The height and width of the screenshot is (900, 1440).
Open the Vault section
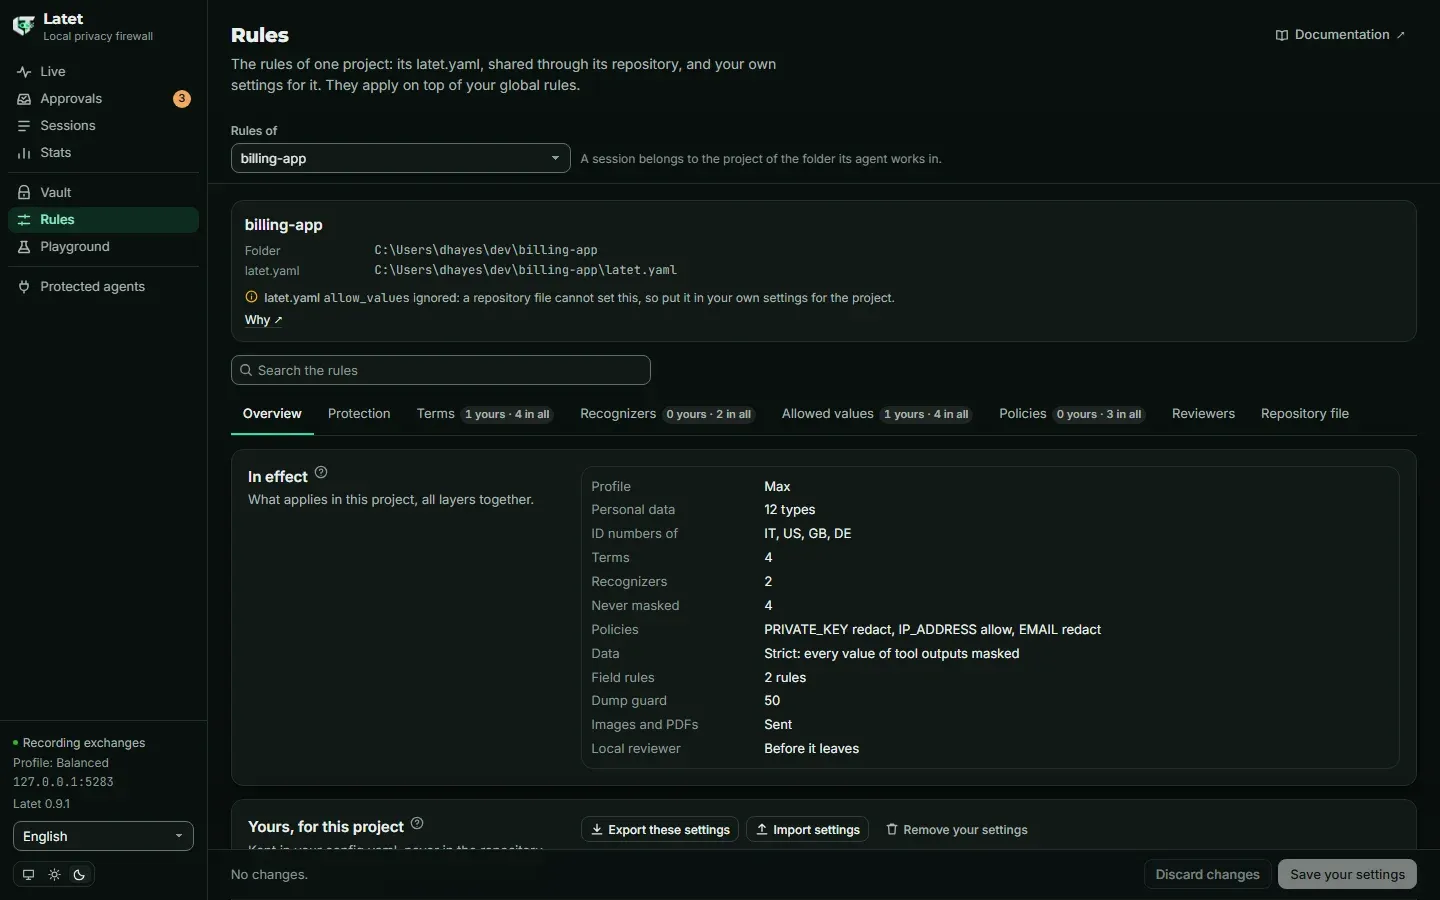tap(103, 193)
